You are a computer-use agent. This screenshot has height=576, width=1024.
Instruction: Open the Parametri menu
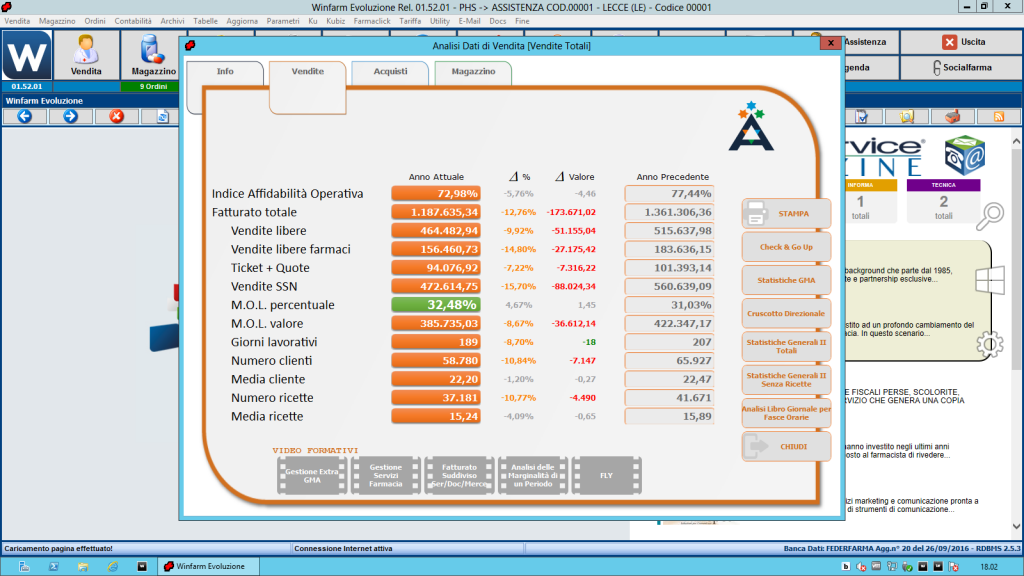tap(283, 21)
